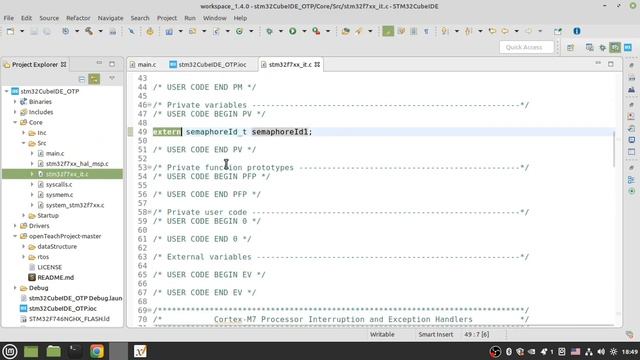The image size is (640, 360).
Task: Switch to the blue MX perspective icon
Action: pos(628,48)
